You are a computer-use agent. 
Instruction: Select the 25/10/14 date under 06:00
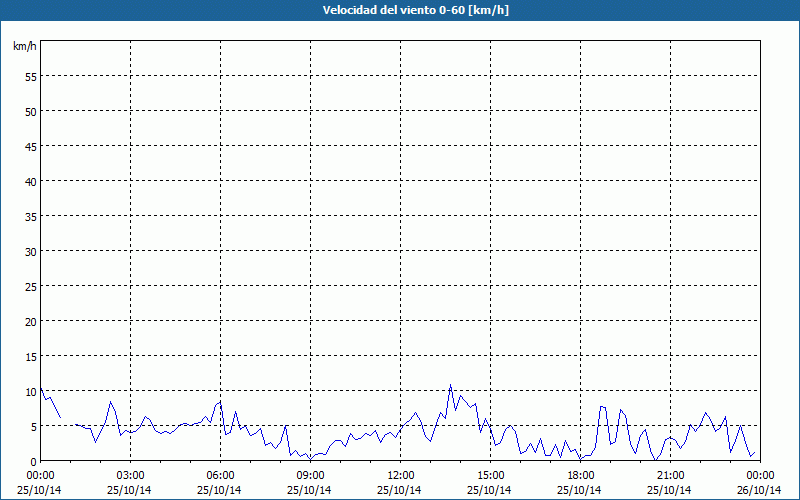coord(219,490)
